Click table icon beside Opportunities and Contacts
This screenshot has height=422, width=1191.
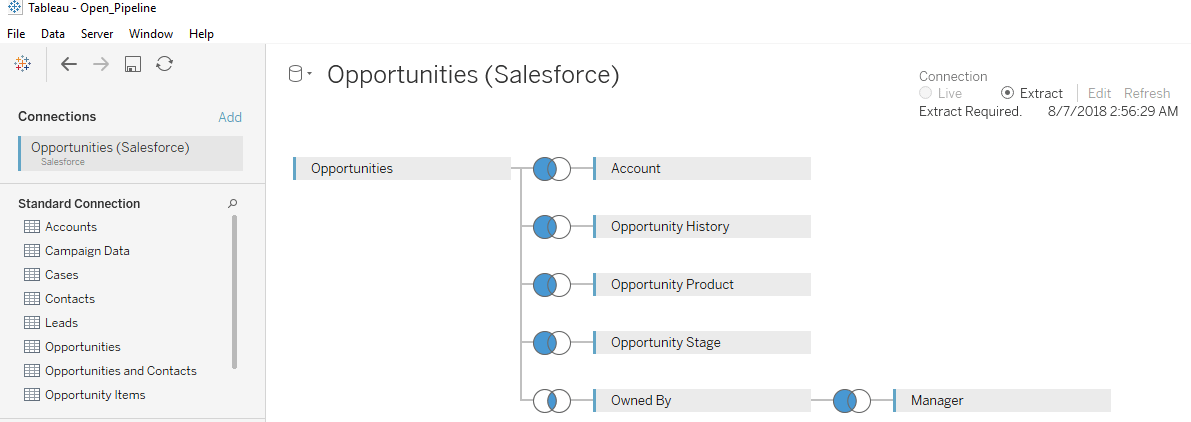pyautogui.click(x=31, y=370)
